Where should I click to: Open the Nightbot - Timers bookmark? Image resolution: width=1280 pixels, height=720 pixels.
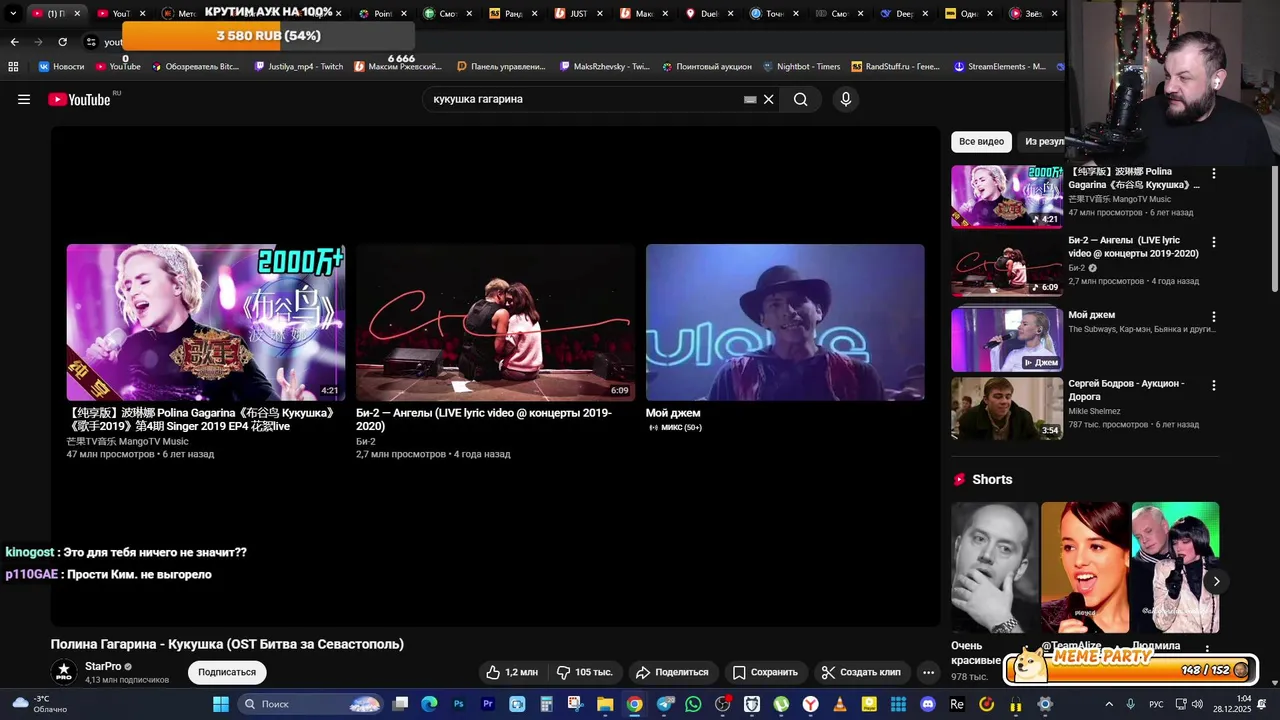click(801, 66)
